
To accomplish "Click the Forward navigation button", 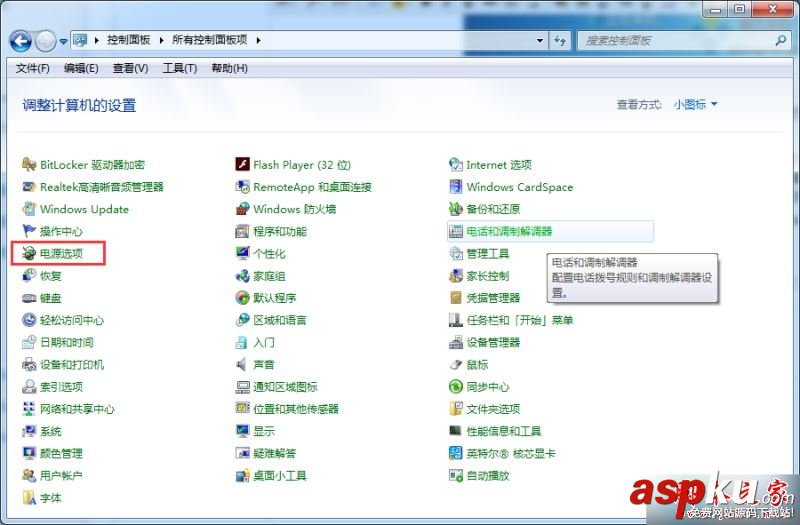I will tap(45, 41).
